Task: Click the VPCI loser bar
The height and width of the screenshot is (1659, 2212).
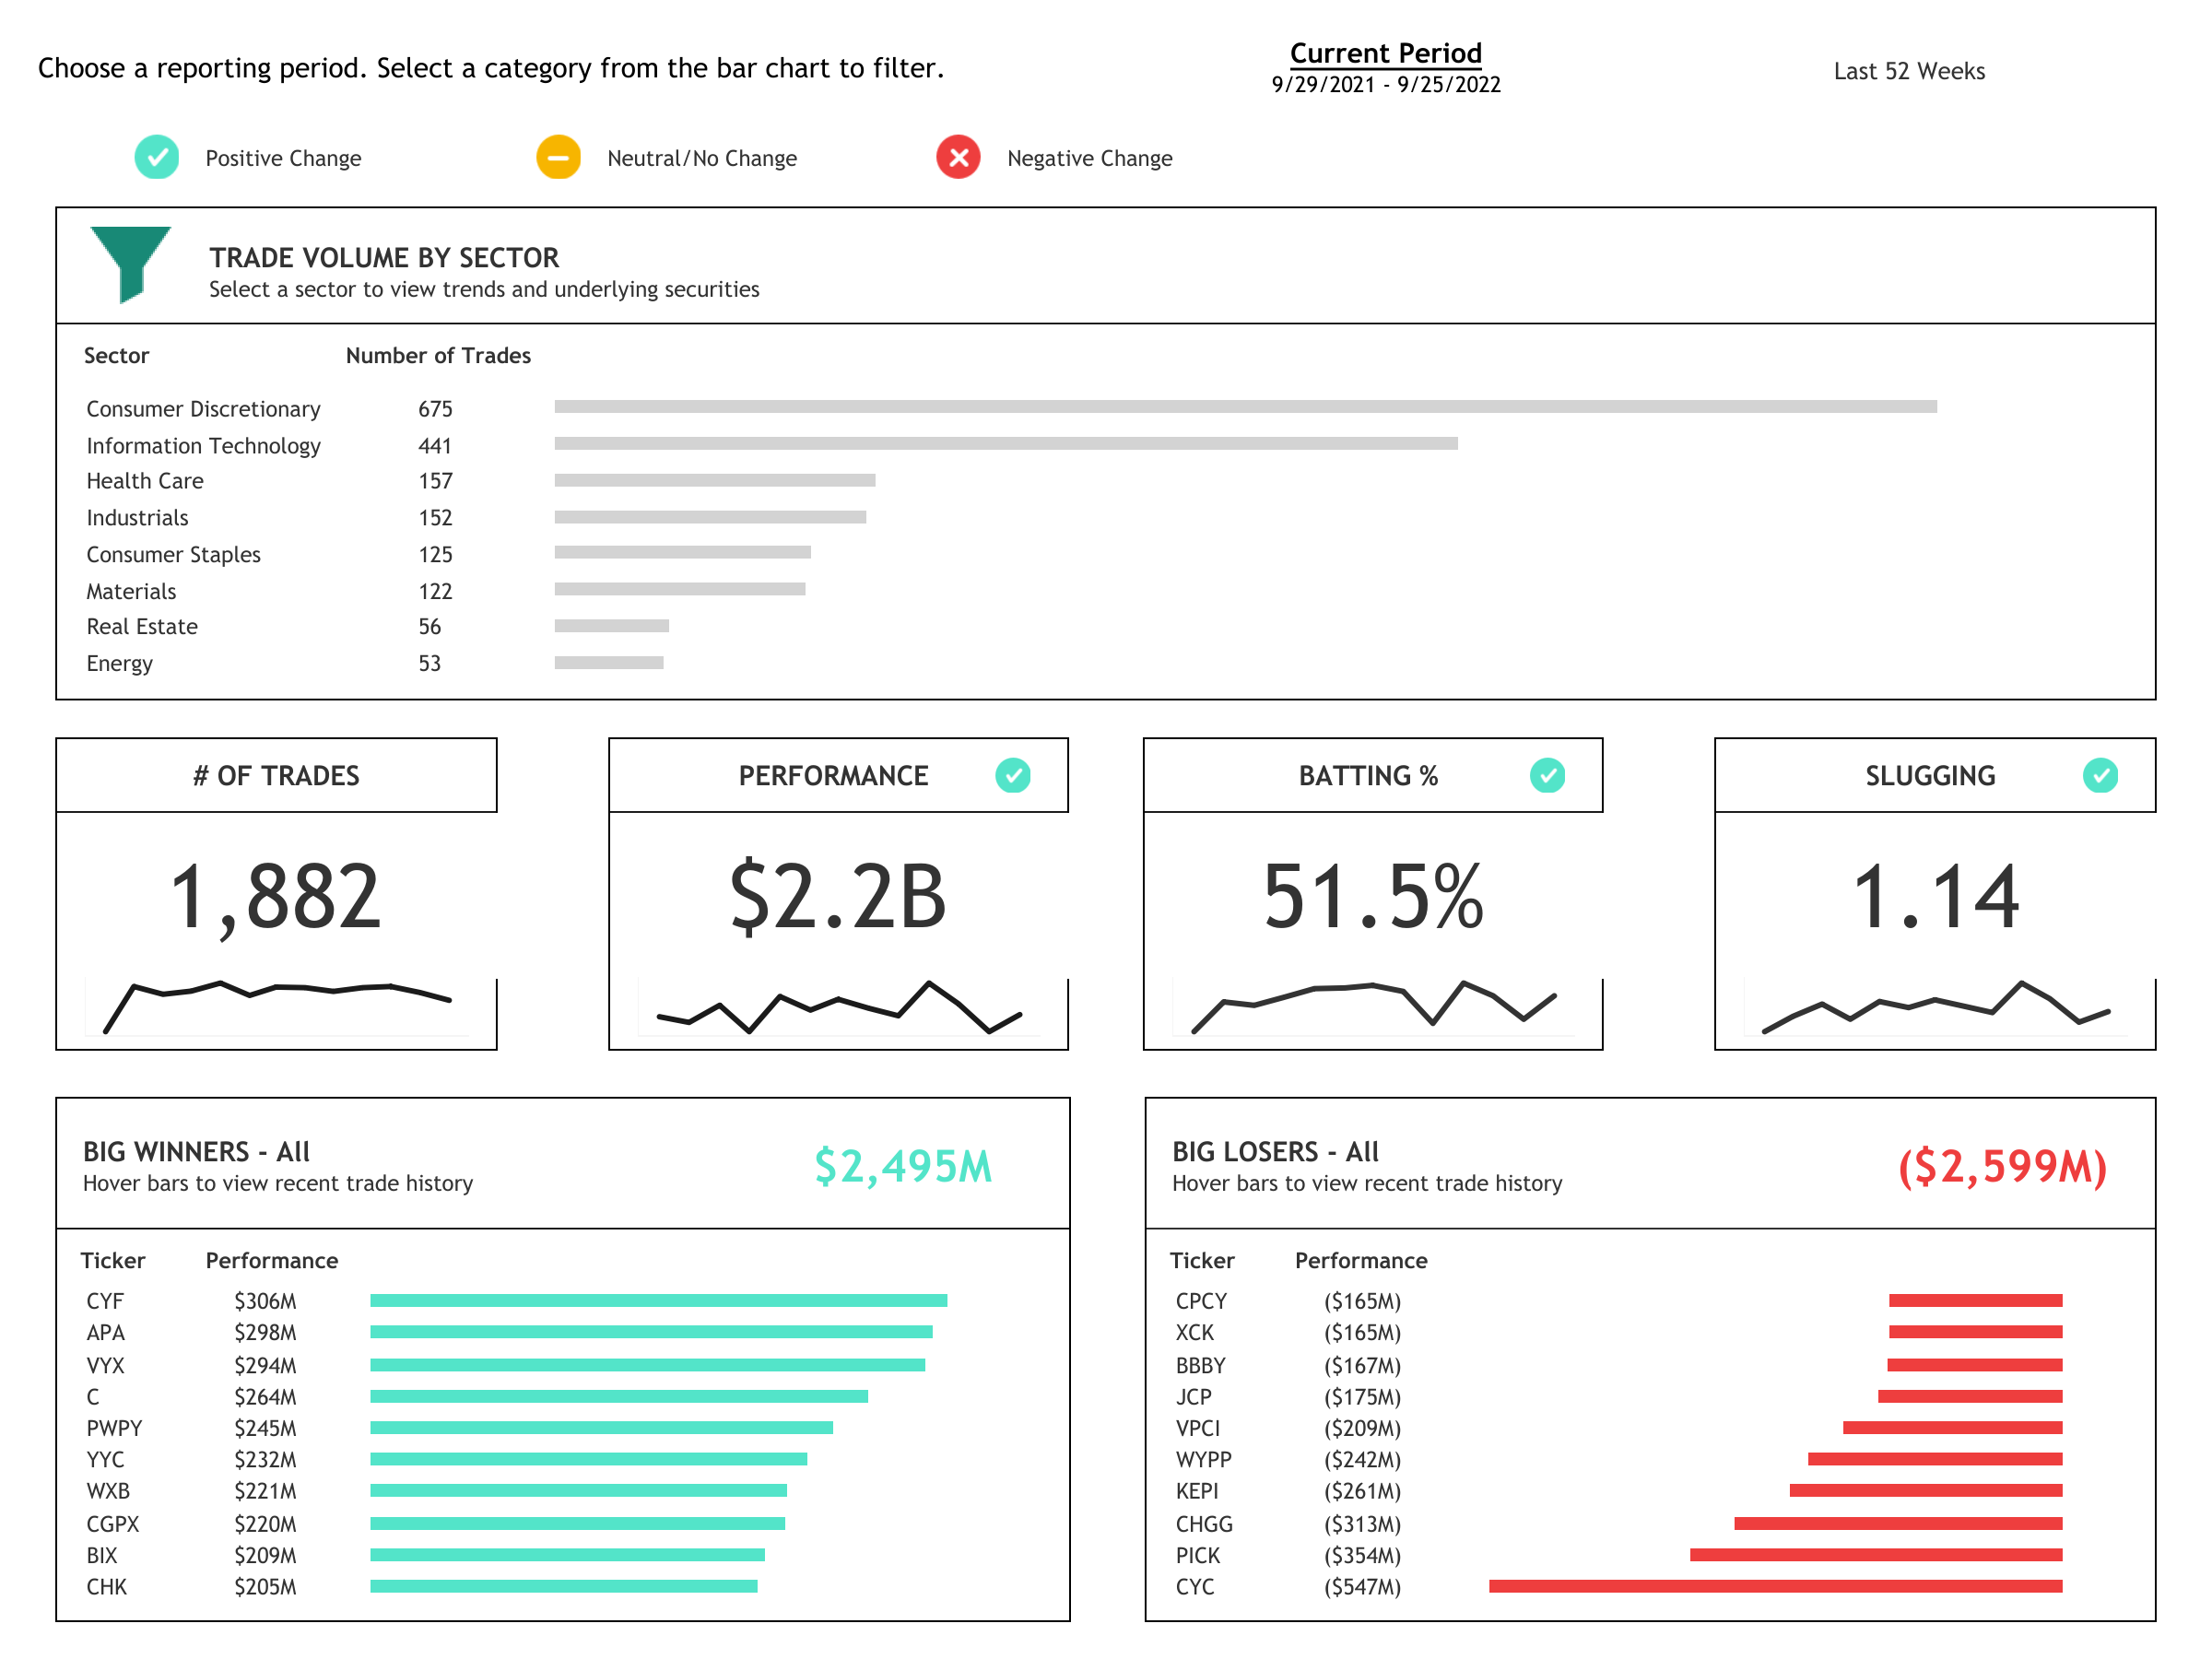Action: click(1952, 1428)
